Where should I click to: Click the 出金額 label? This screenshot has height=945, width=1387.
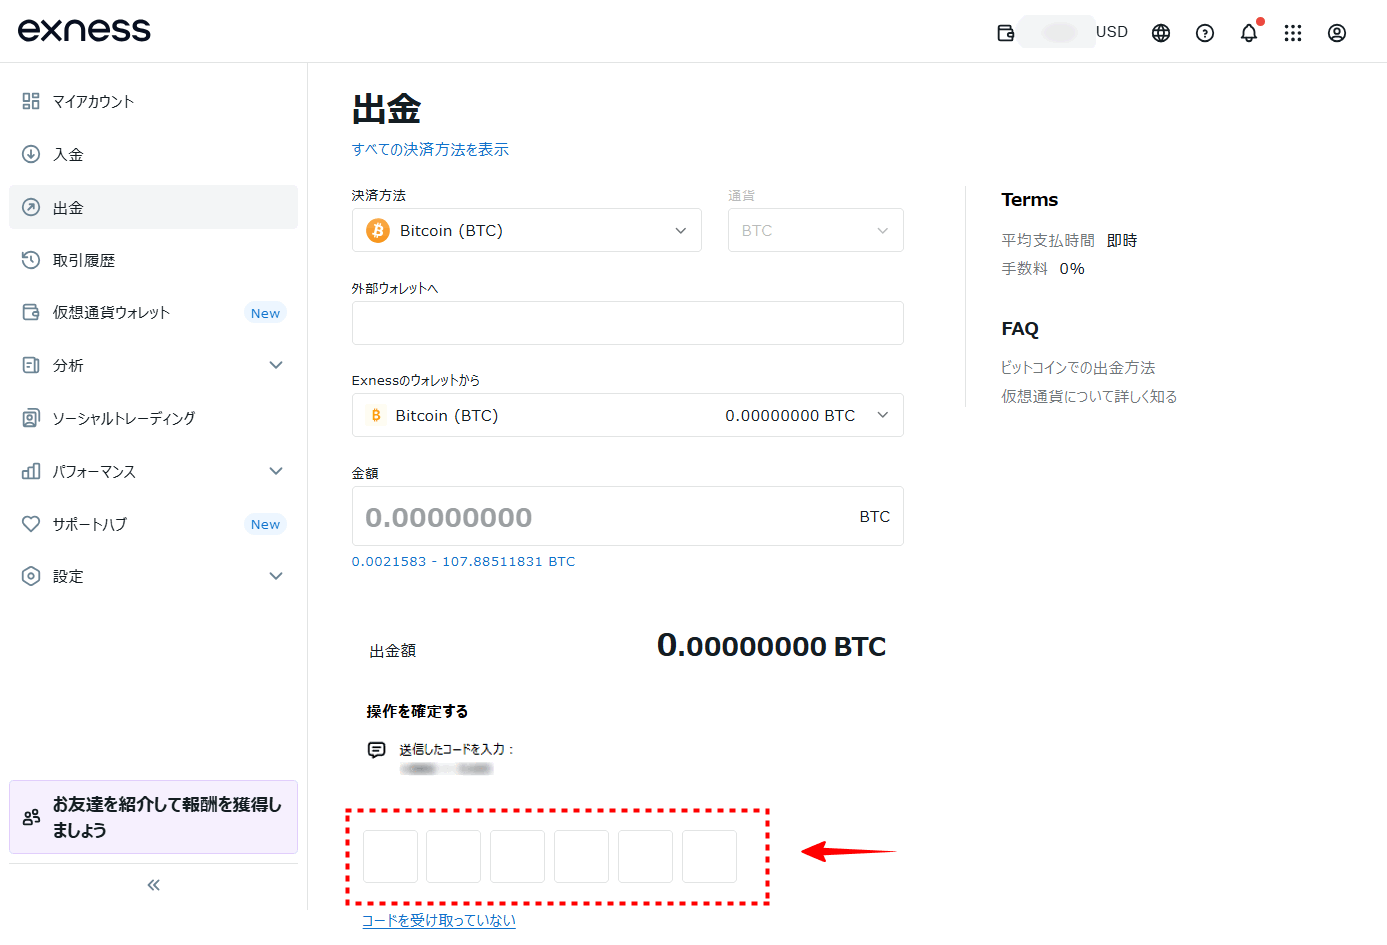[393, 651]
